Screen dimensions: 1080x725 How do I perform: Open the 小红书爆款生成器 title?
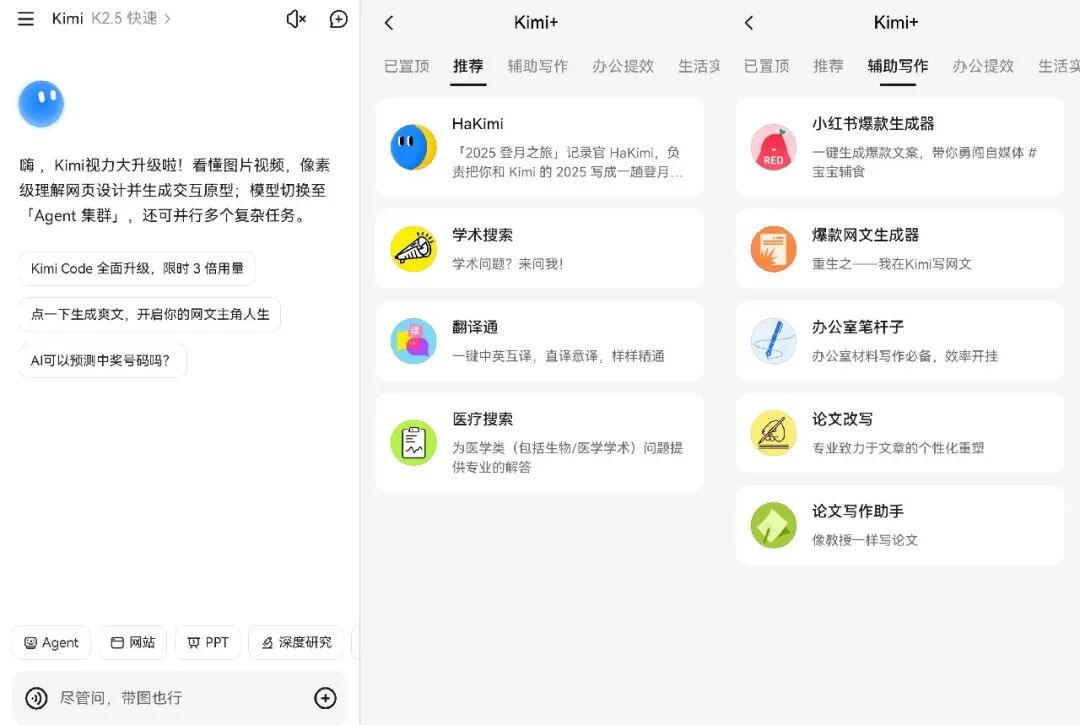pyautogui.click(x=873, y=124)
